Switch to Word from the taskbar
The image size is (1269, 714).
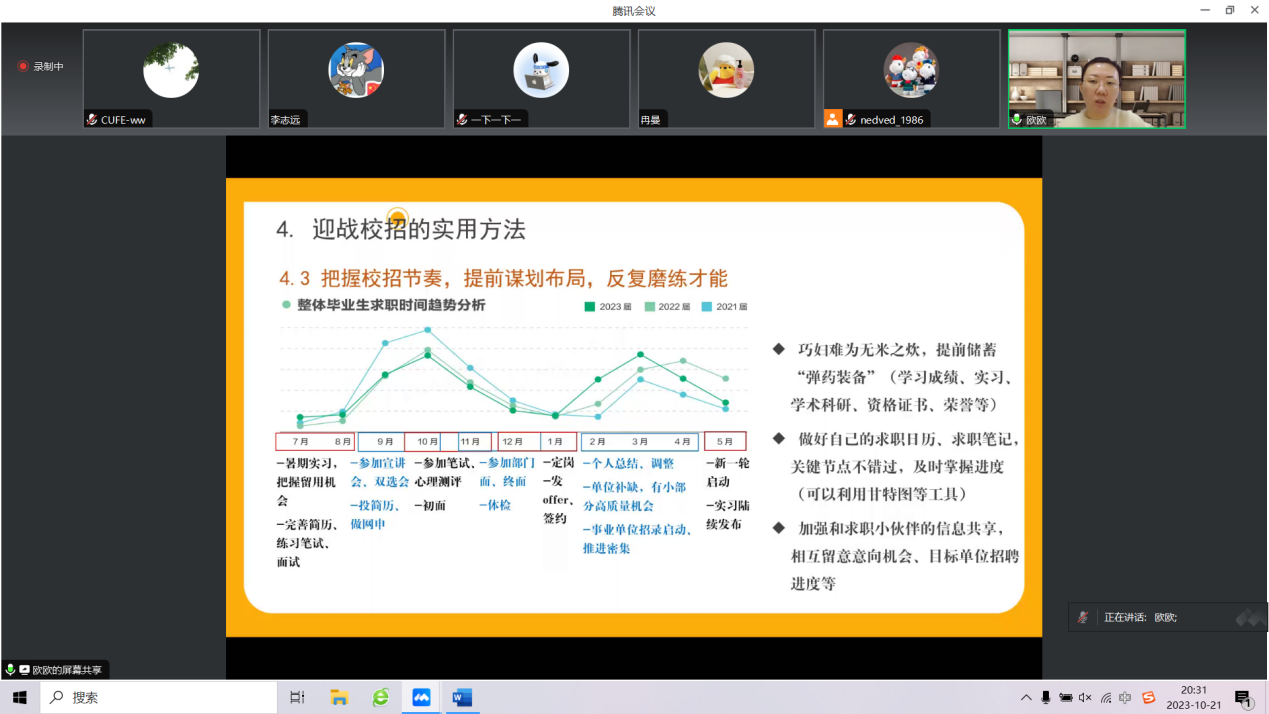coord(462,697)
